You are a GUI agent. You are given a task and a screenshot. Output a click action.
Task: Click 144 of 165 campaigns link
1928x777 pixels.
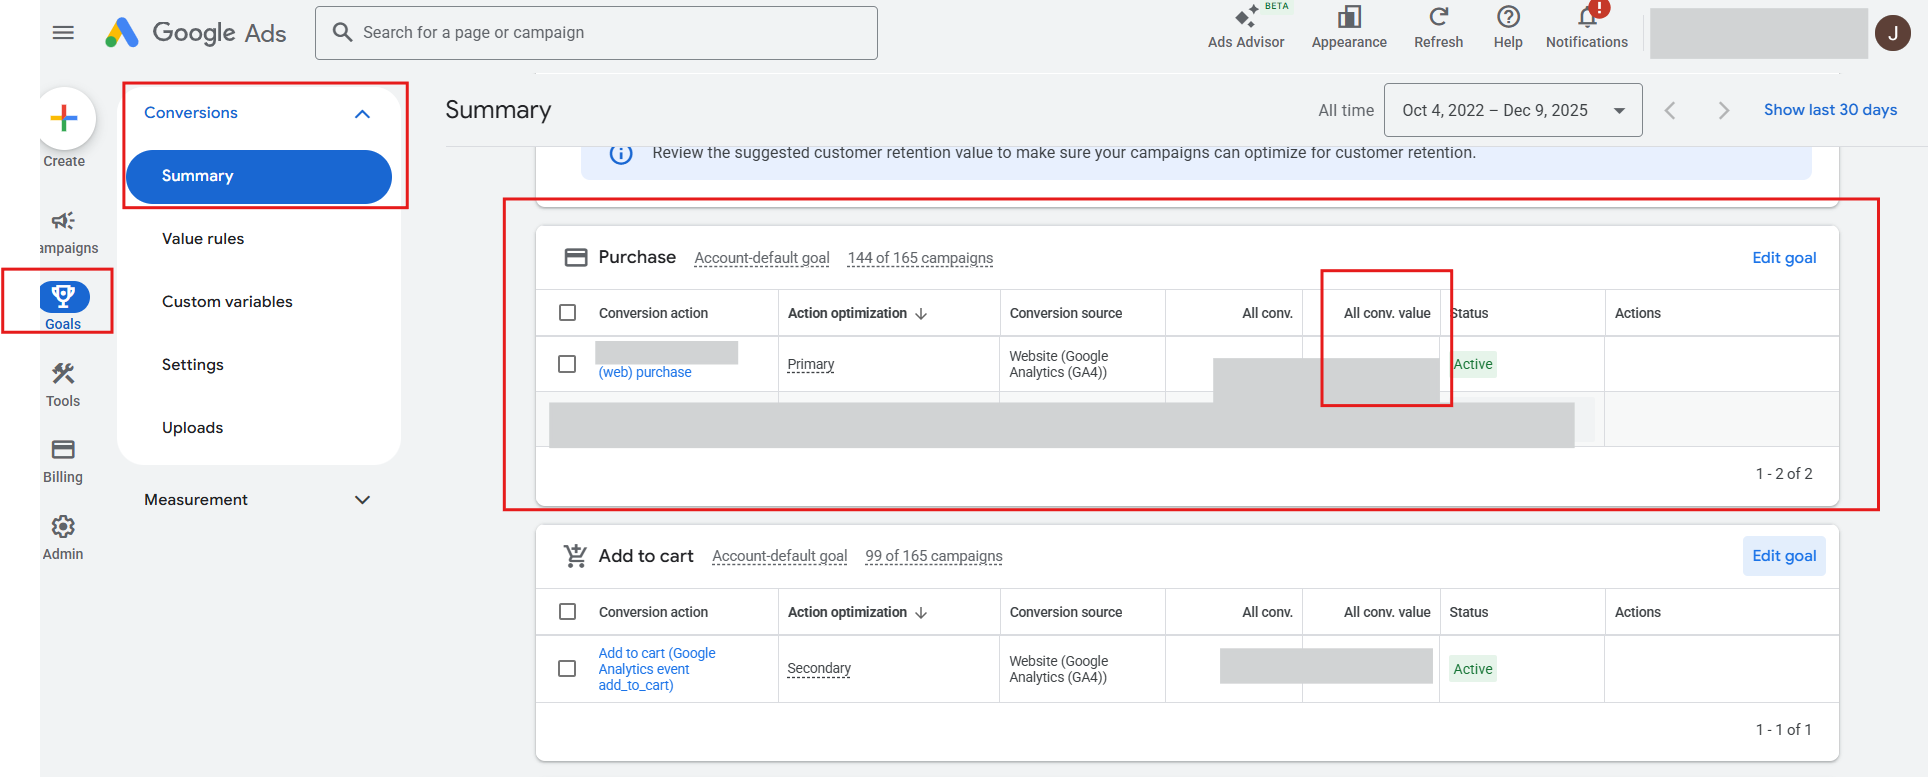point(920,258)
